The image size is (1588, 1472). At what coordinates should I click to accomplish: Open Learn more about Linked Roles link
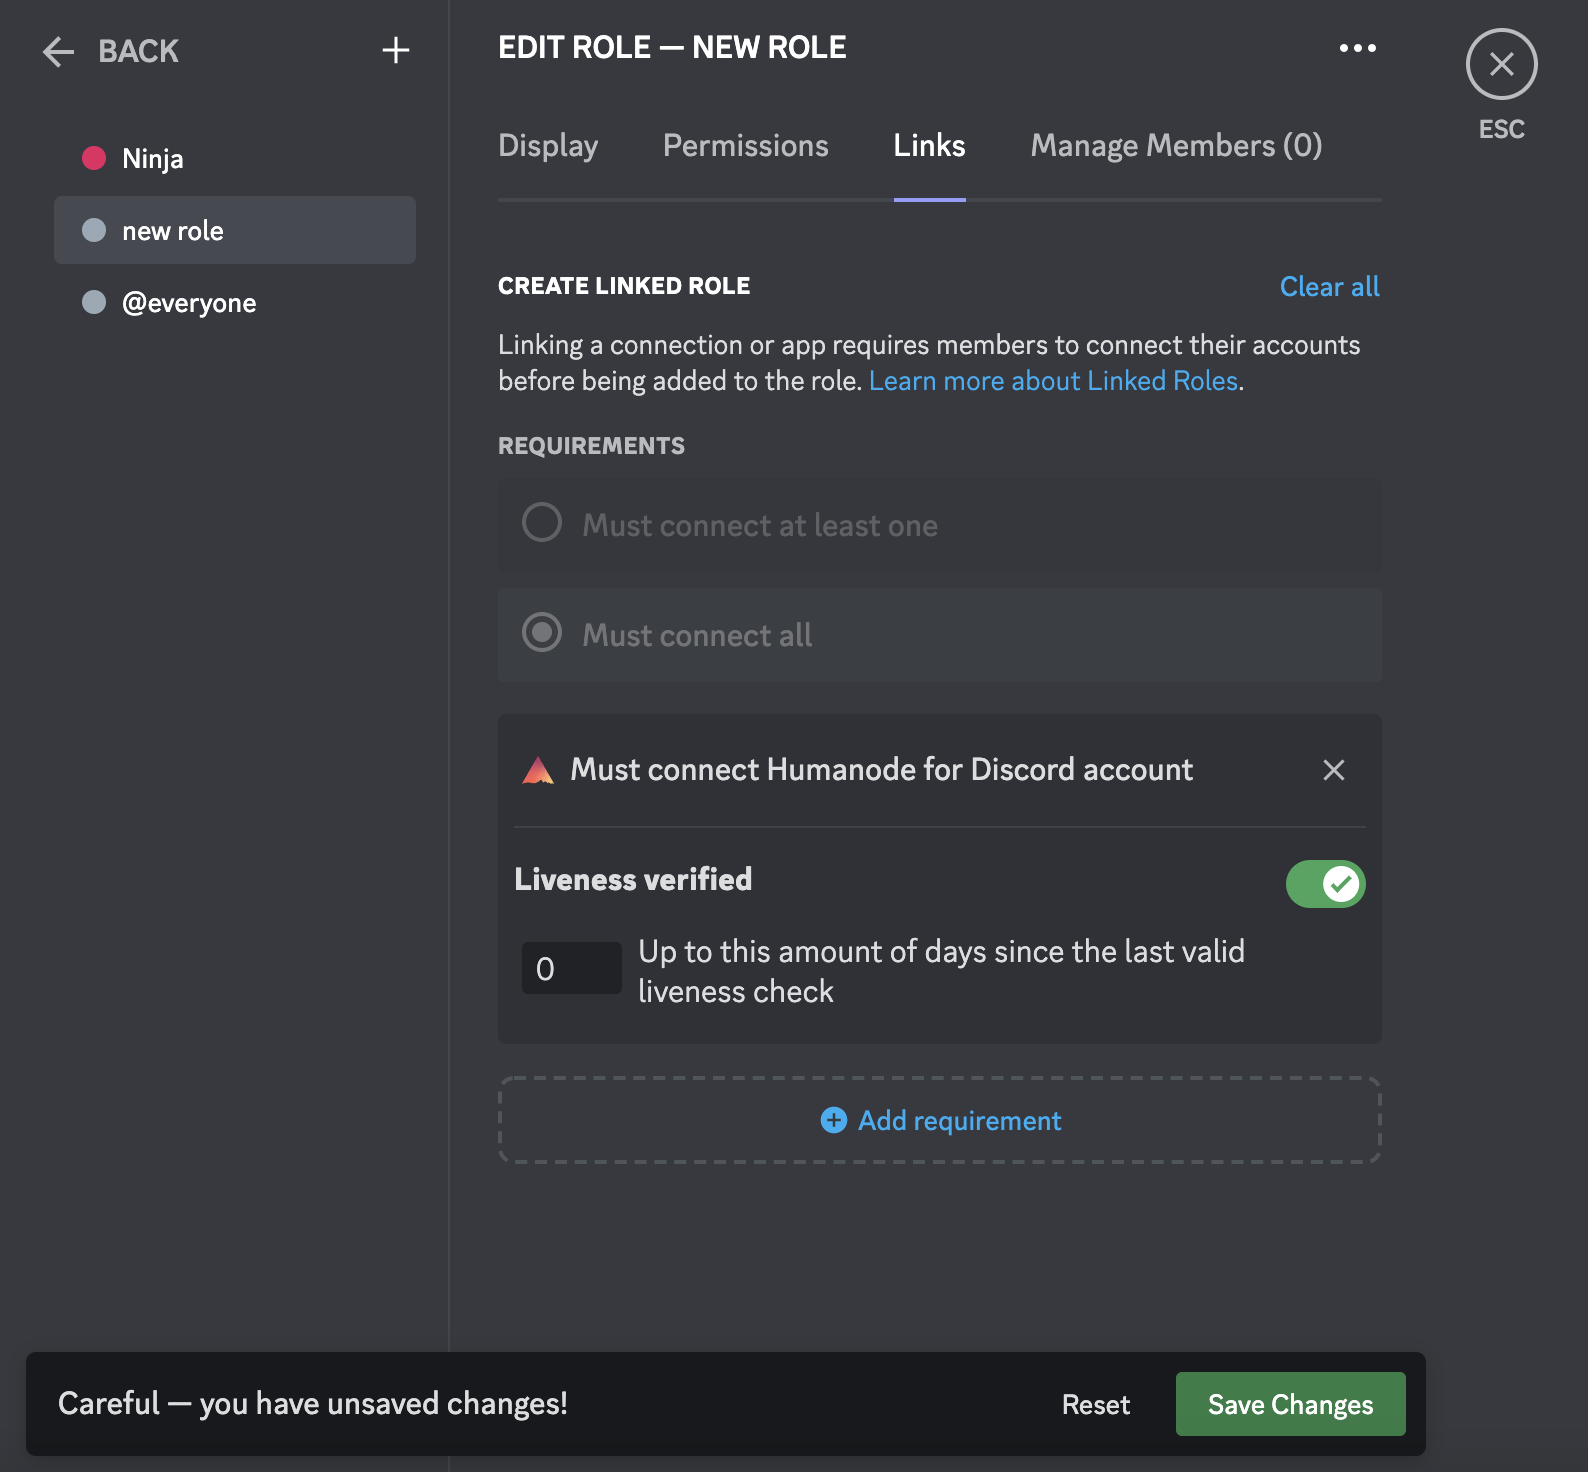click(1053, 381)
